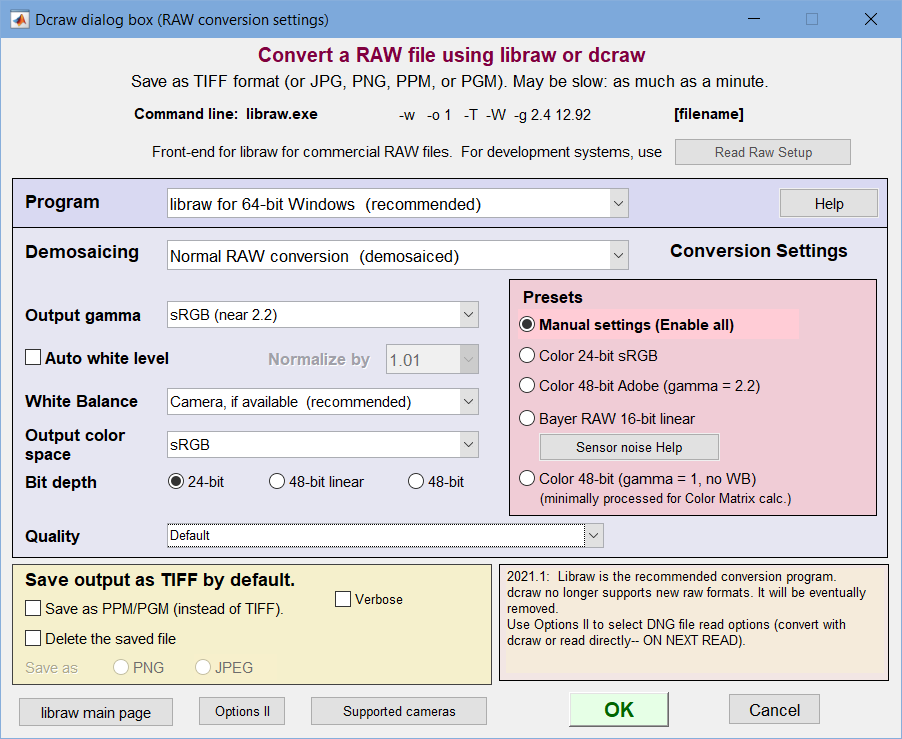Toggle Save as PPM/PGM checkbox
This screenshot has width=902, height=739.
[34, 608]
